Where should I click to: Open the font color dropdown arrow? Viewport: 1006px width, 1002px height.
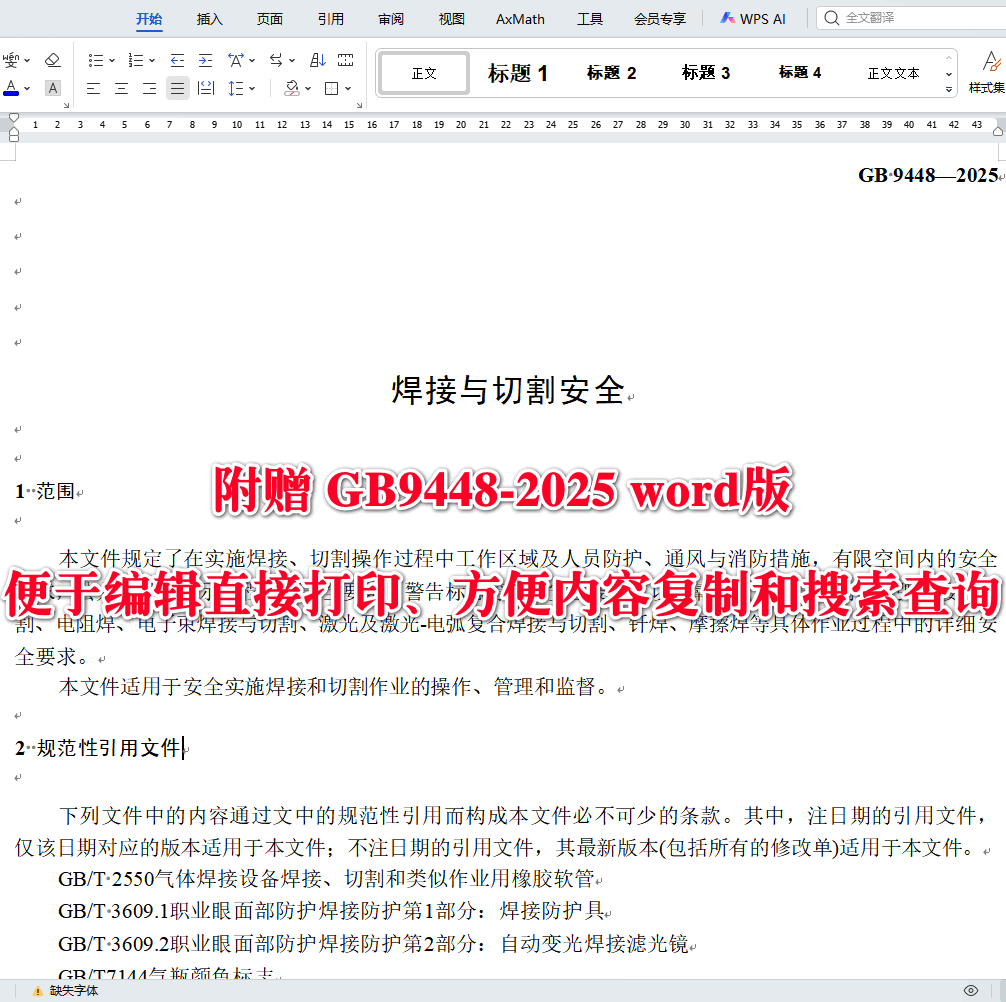pyautogui.click(x=26, y=88)
